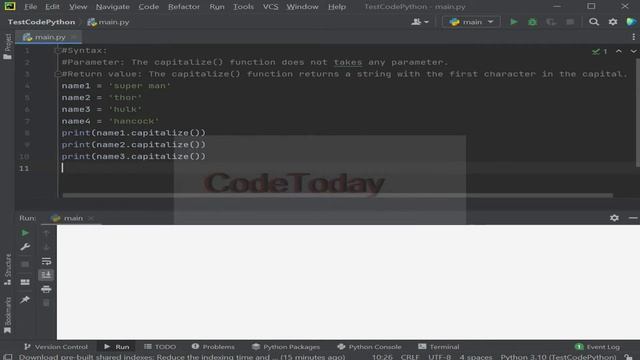640x360 pixels.
Task: Select Python 3.10 interpreter widget
Action: (558, 357)
